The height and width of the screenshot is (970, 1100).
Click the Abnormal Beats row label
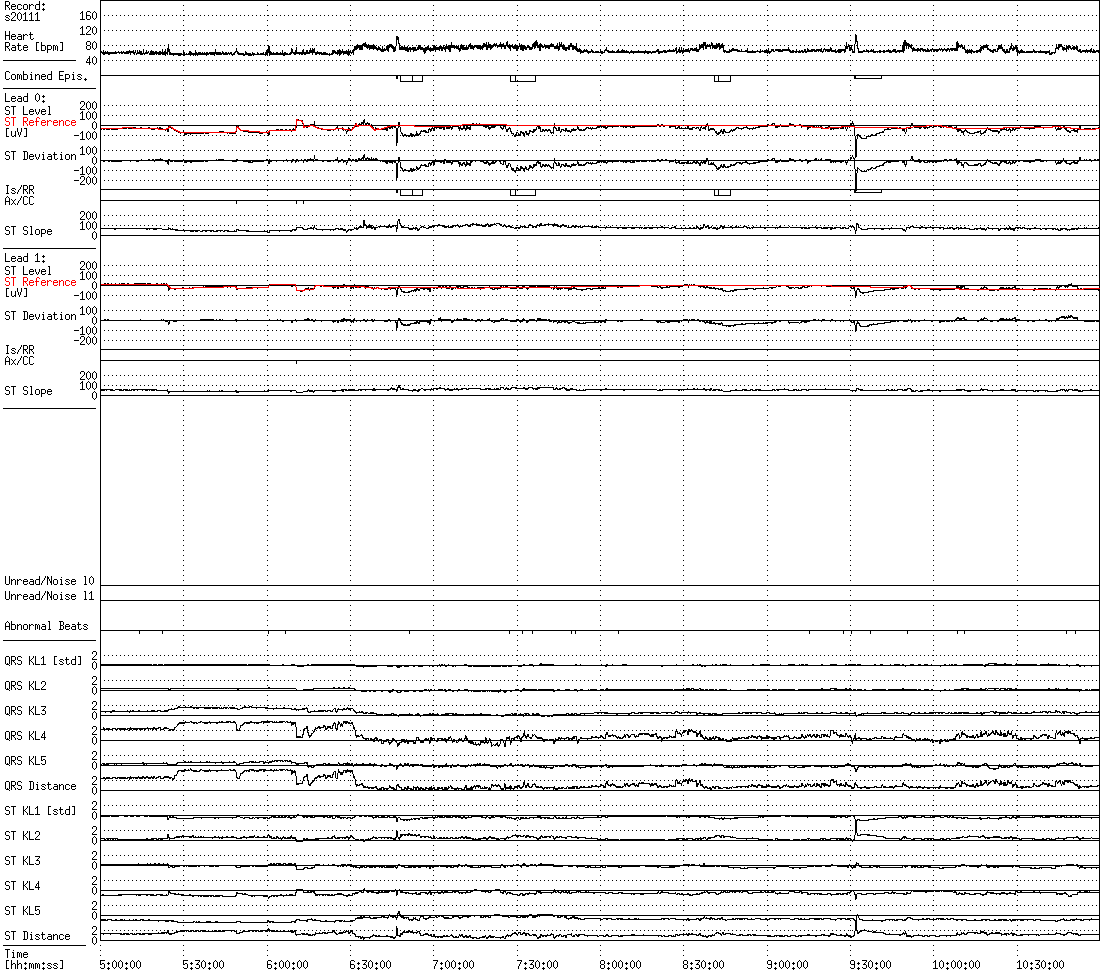[46, 626]
